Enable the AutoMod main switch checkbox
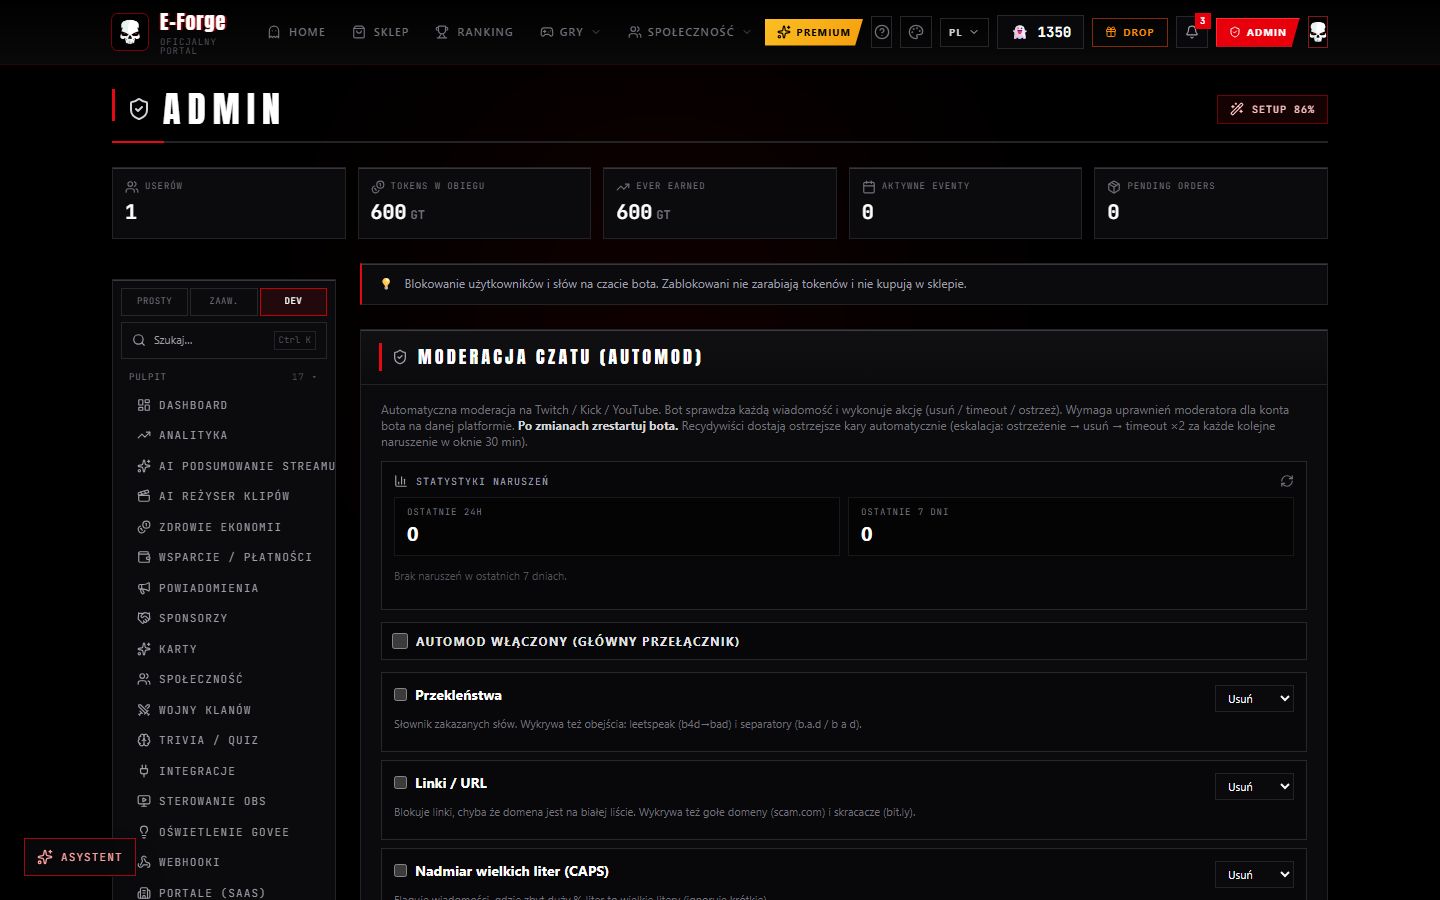Image resolution: width=1440 pixels, height=900 pixels. 400,641
